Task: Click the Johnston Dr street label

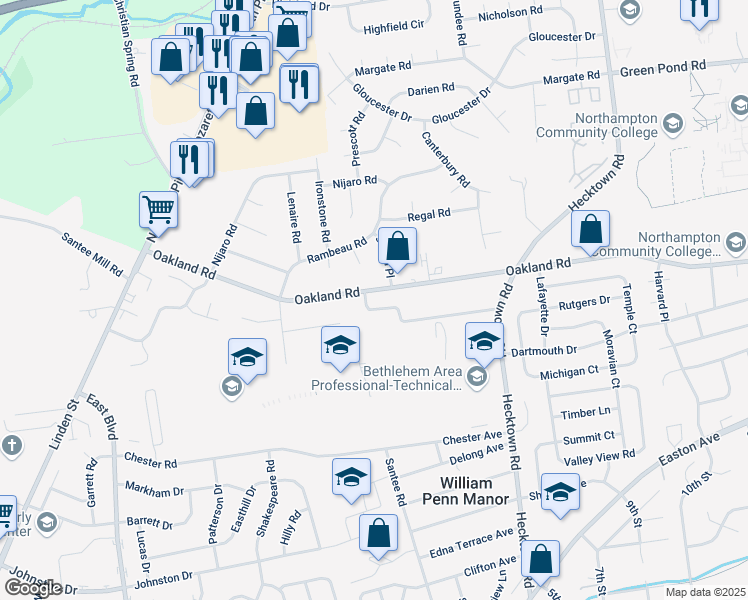Action: coord(164,580)
